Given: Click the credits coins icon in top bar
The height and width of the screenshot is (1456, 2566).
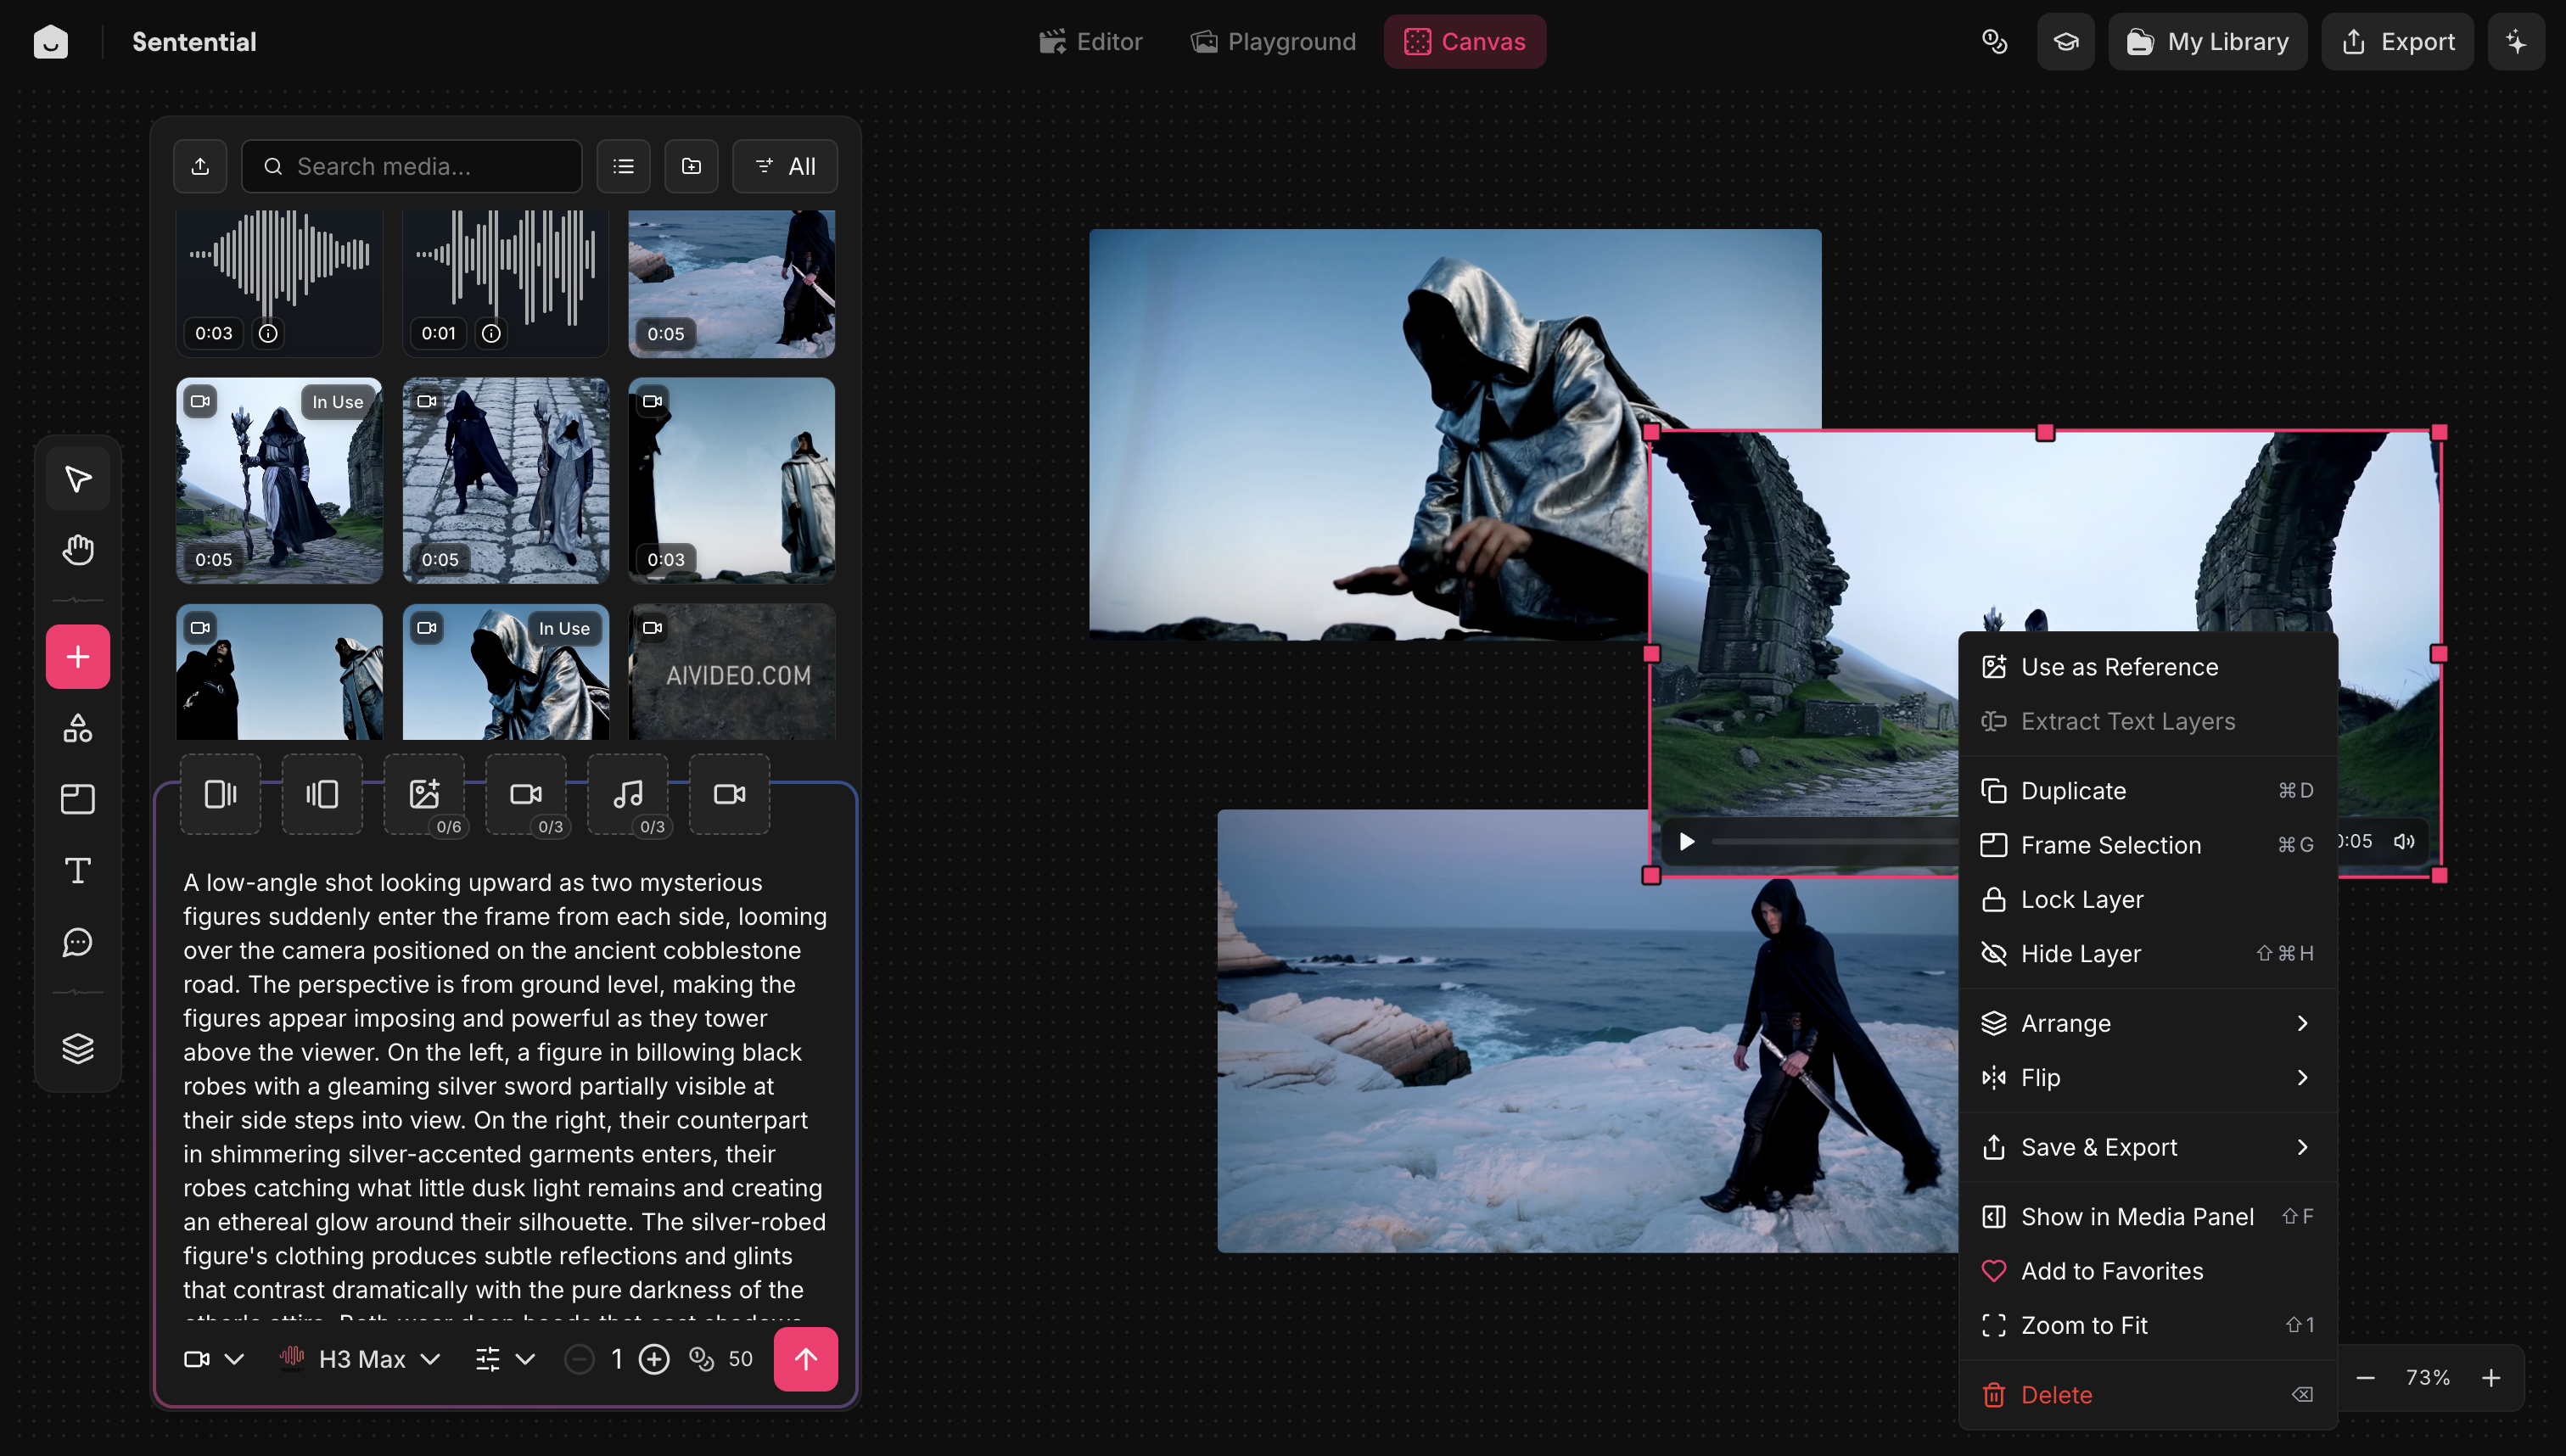Looking at the screenshot, I should [1995, 41].
